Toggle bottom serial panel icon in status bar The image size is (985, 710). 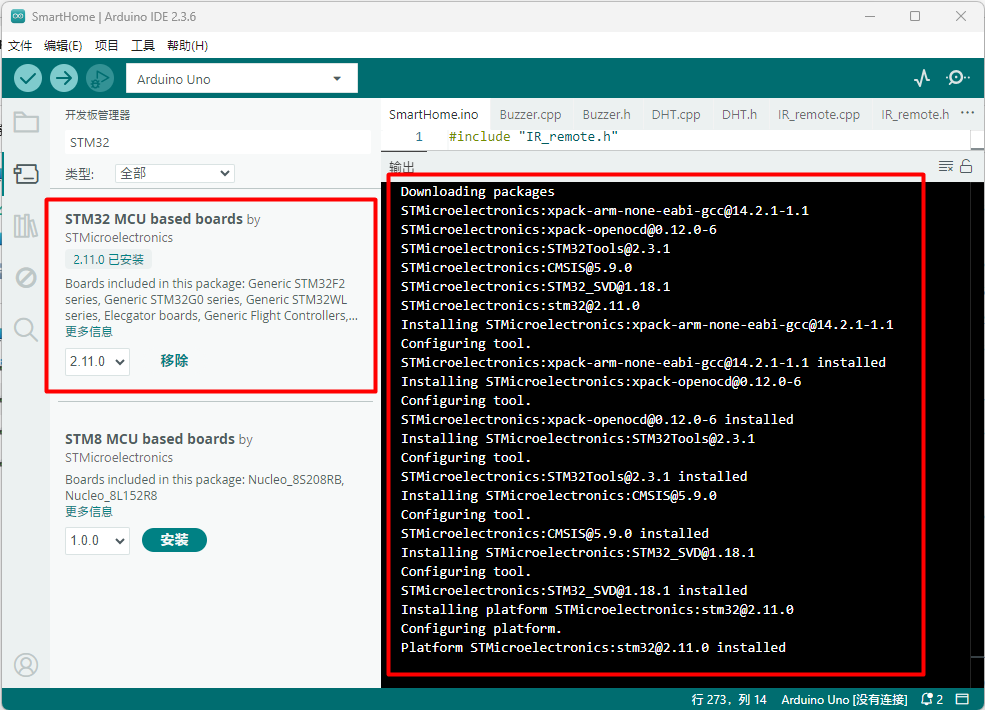coord(963,699)
